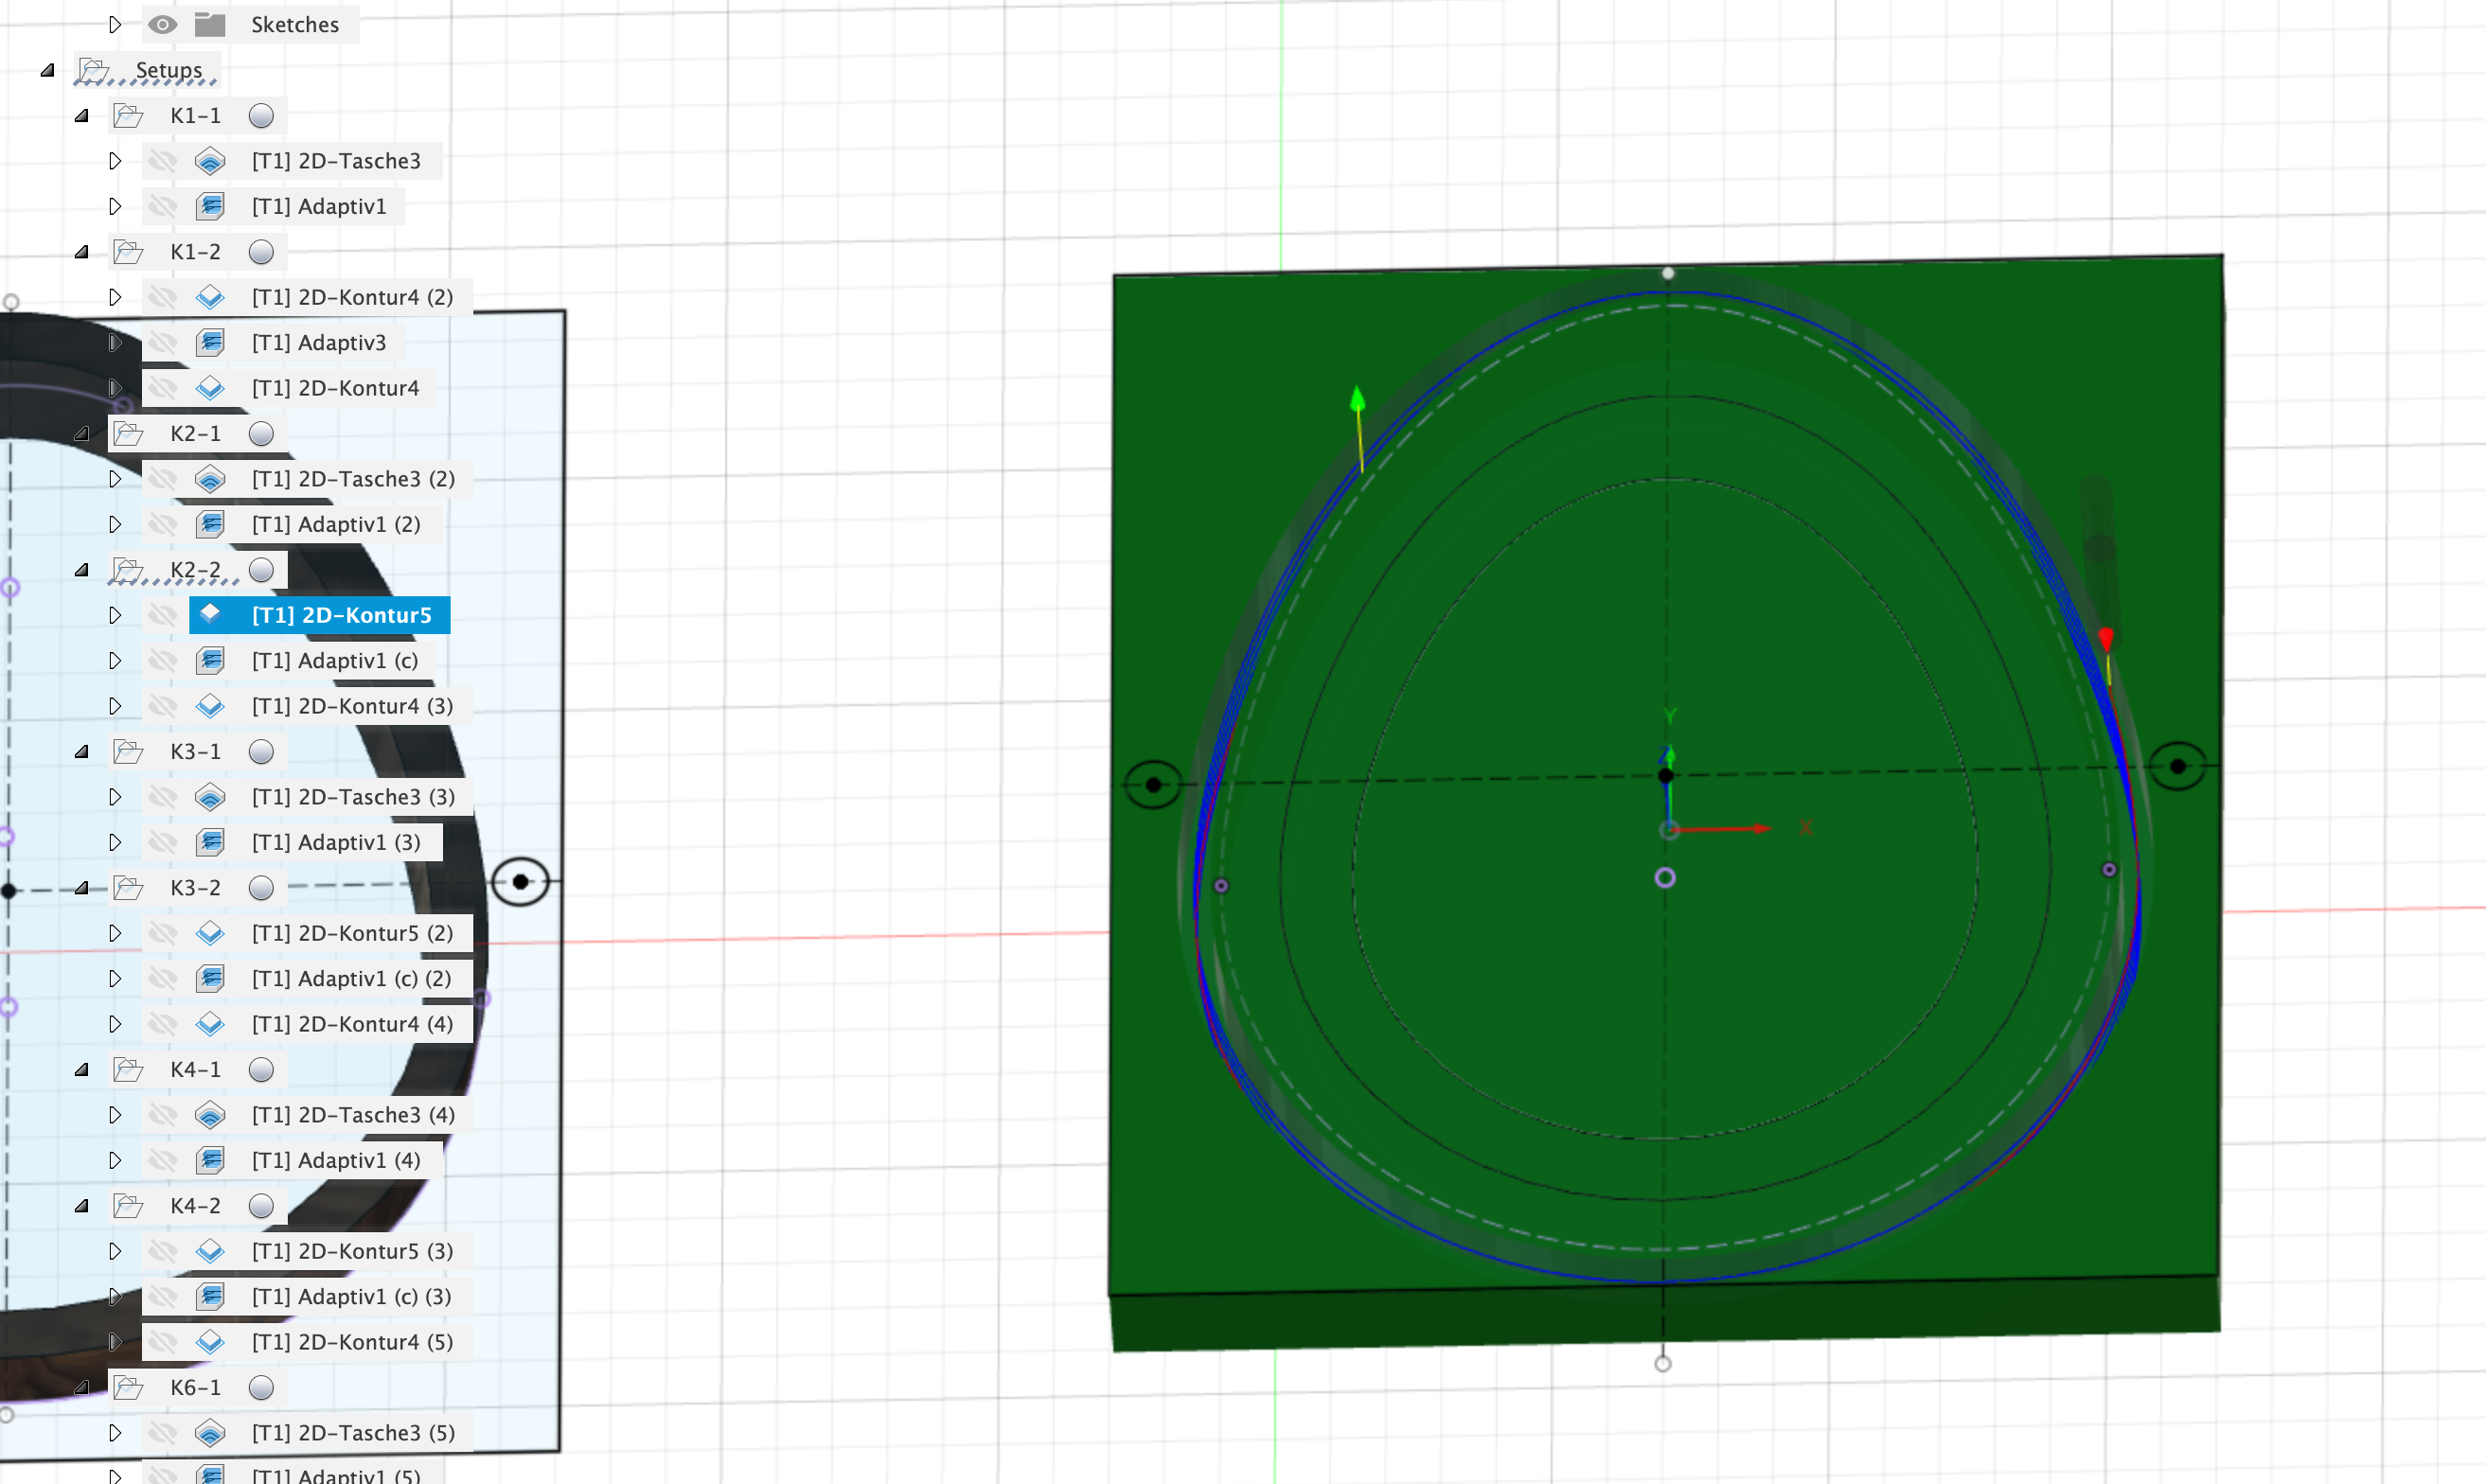Click the Adaptiv3 operation icon under K1-2
The width and height of the screenshot is (2486, 1484).
[211, 342]
